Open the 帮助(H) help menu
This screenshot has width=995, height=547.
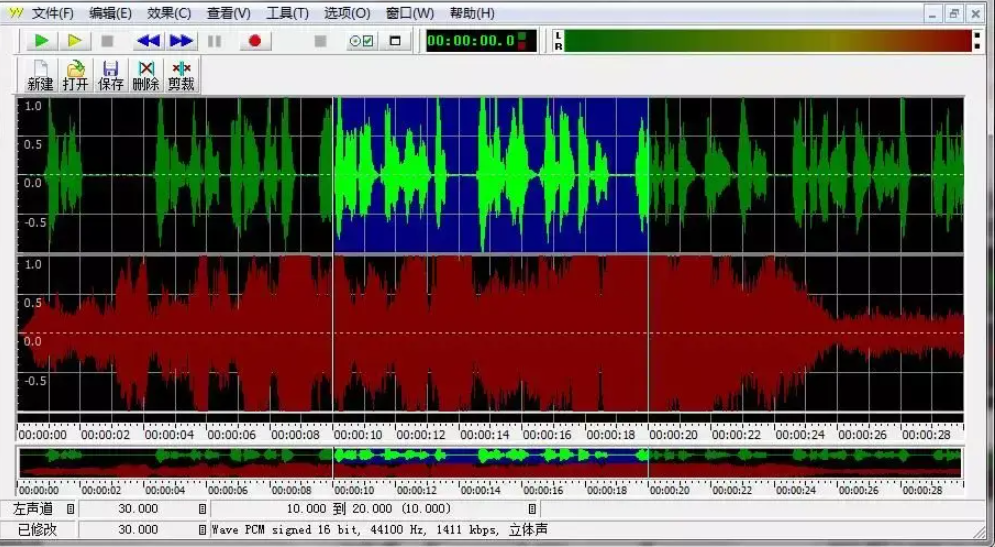click(471, 13)
